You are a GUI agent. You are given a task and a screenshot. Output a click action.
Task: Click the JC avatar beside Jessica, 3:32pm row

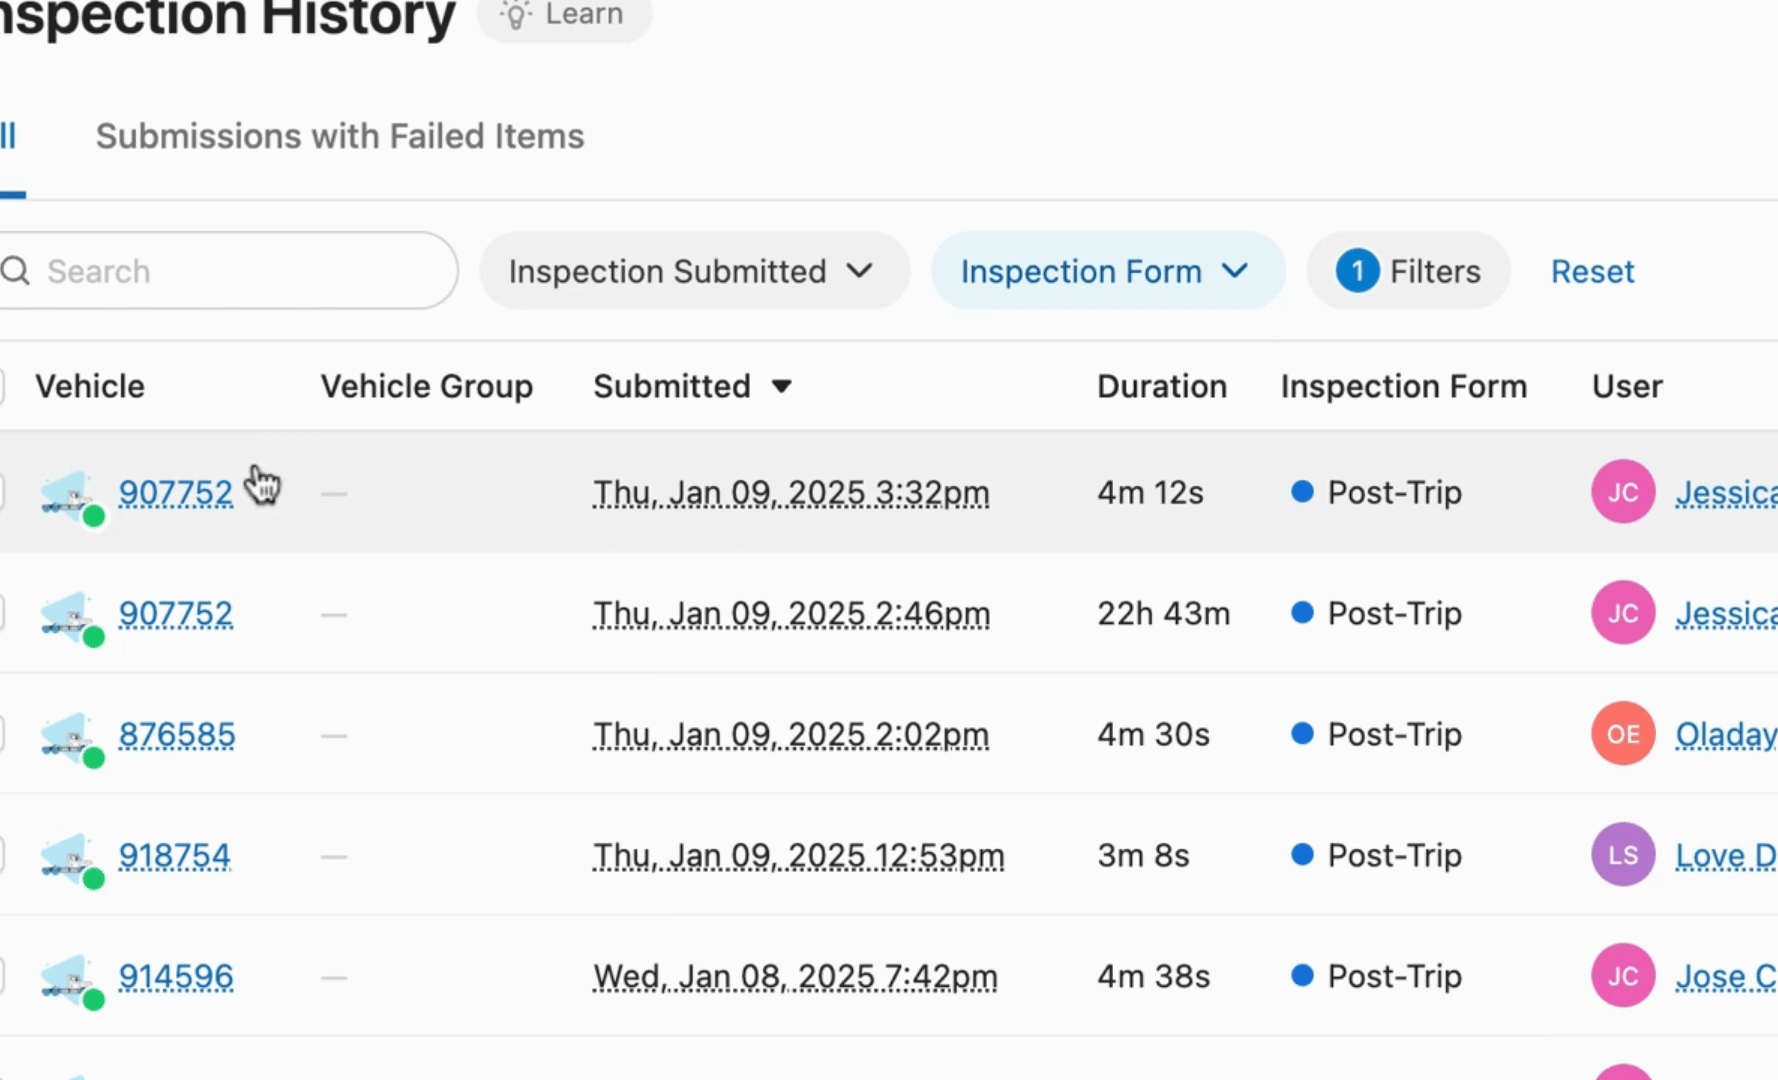[x=1622, y=492]
